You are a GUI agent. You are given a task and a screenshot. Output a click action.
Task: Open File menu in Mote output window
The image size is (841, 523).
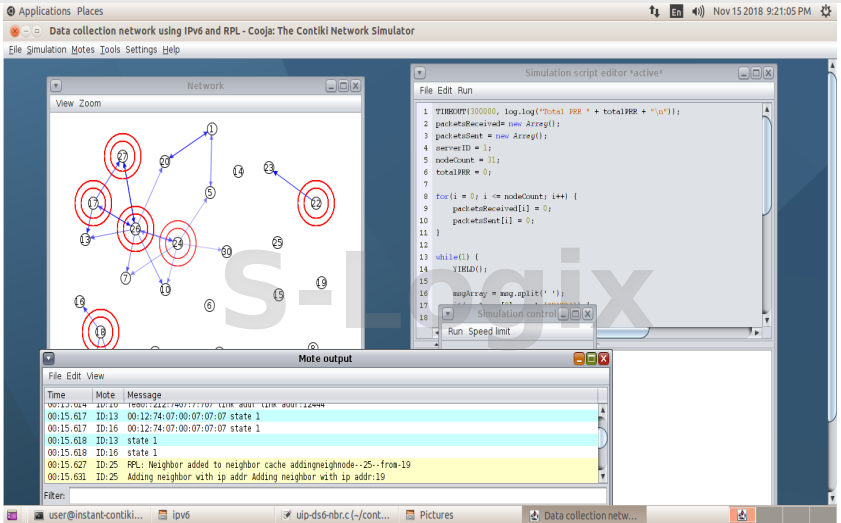point(55,376)
